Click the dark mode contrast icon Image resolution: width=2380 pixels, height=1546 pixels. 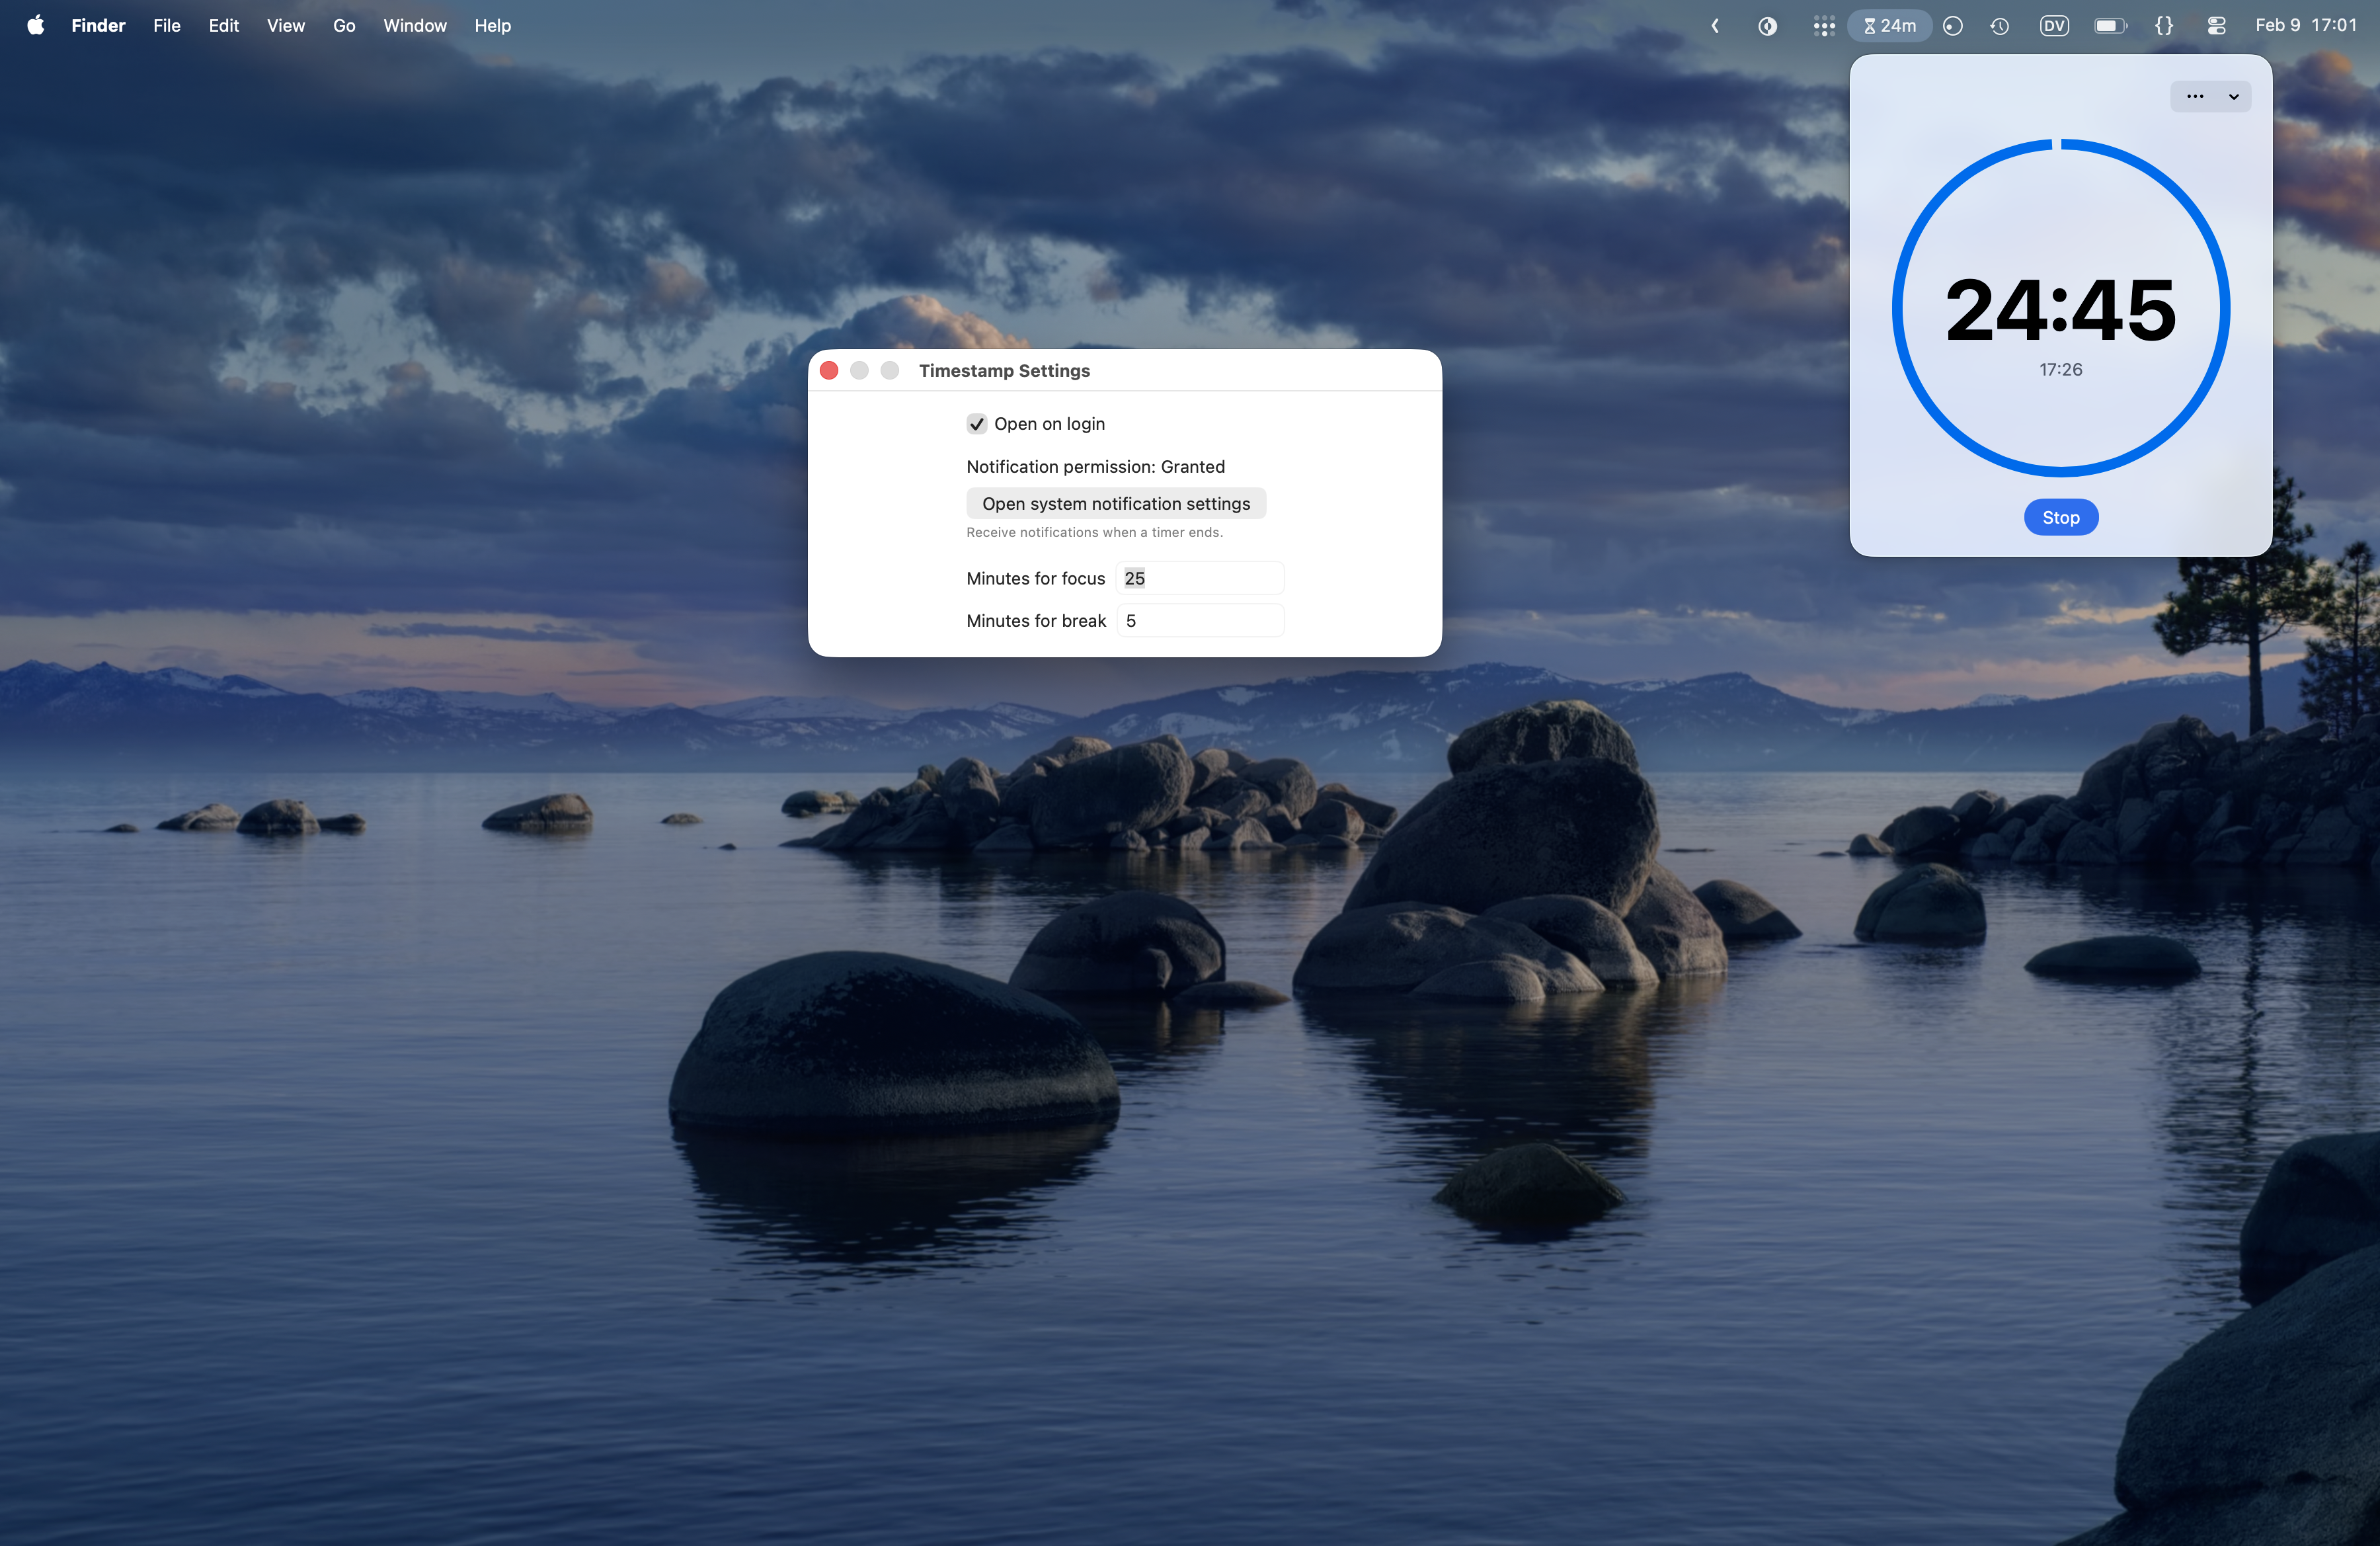tap(1767, 25)
